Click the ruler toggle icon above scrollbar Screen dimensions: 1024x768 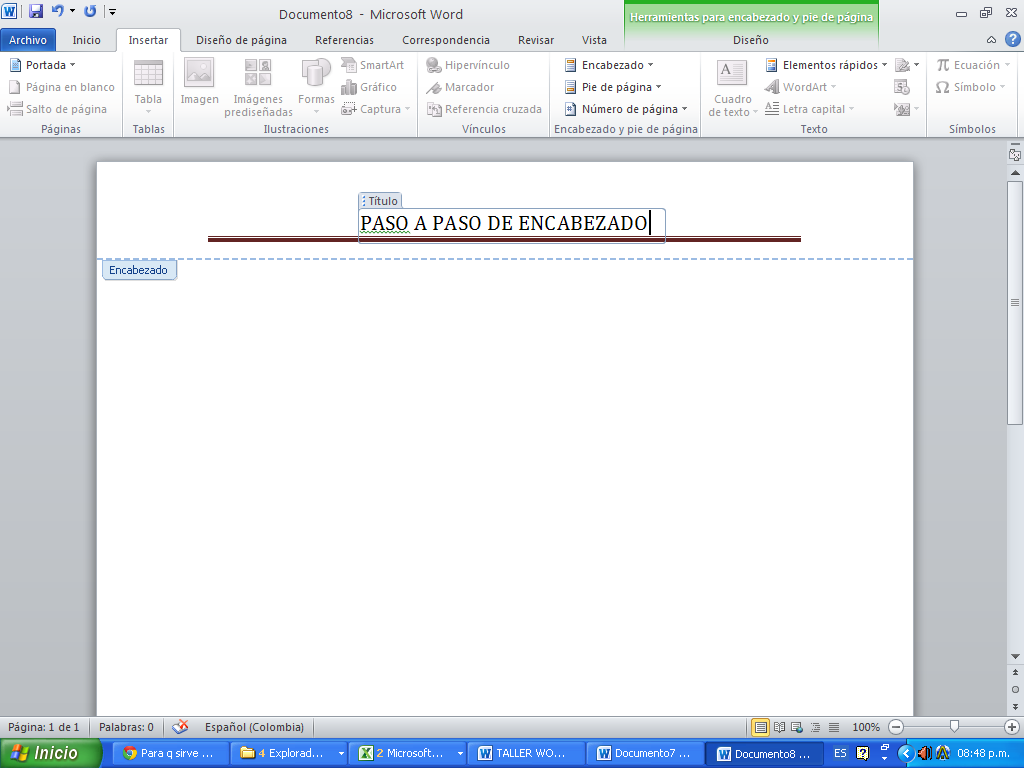click(x=1014, y=154)
